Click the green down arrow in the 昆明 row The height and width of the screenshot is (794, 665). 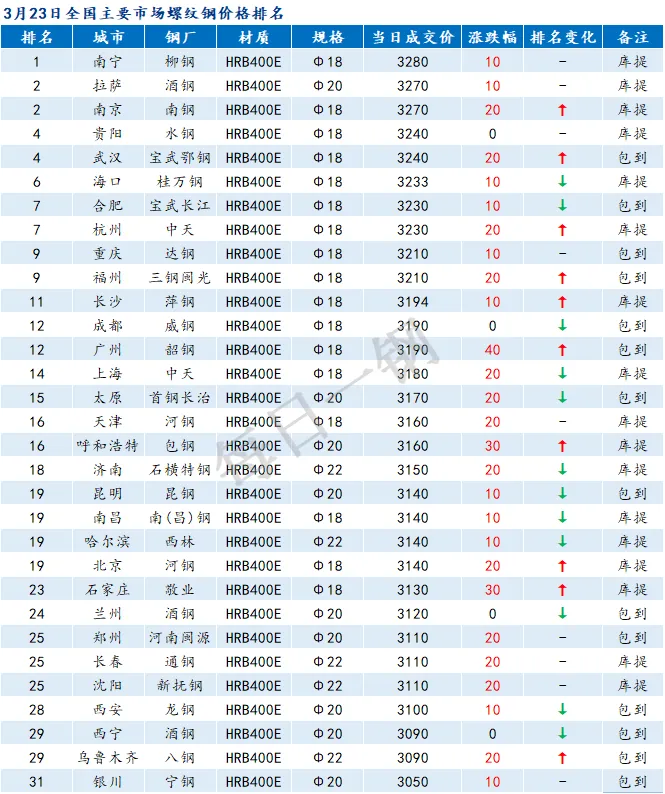click(562, 494)
